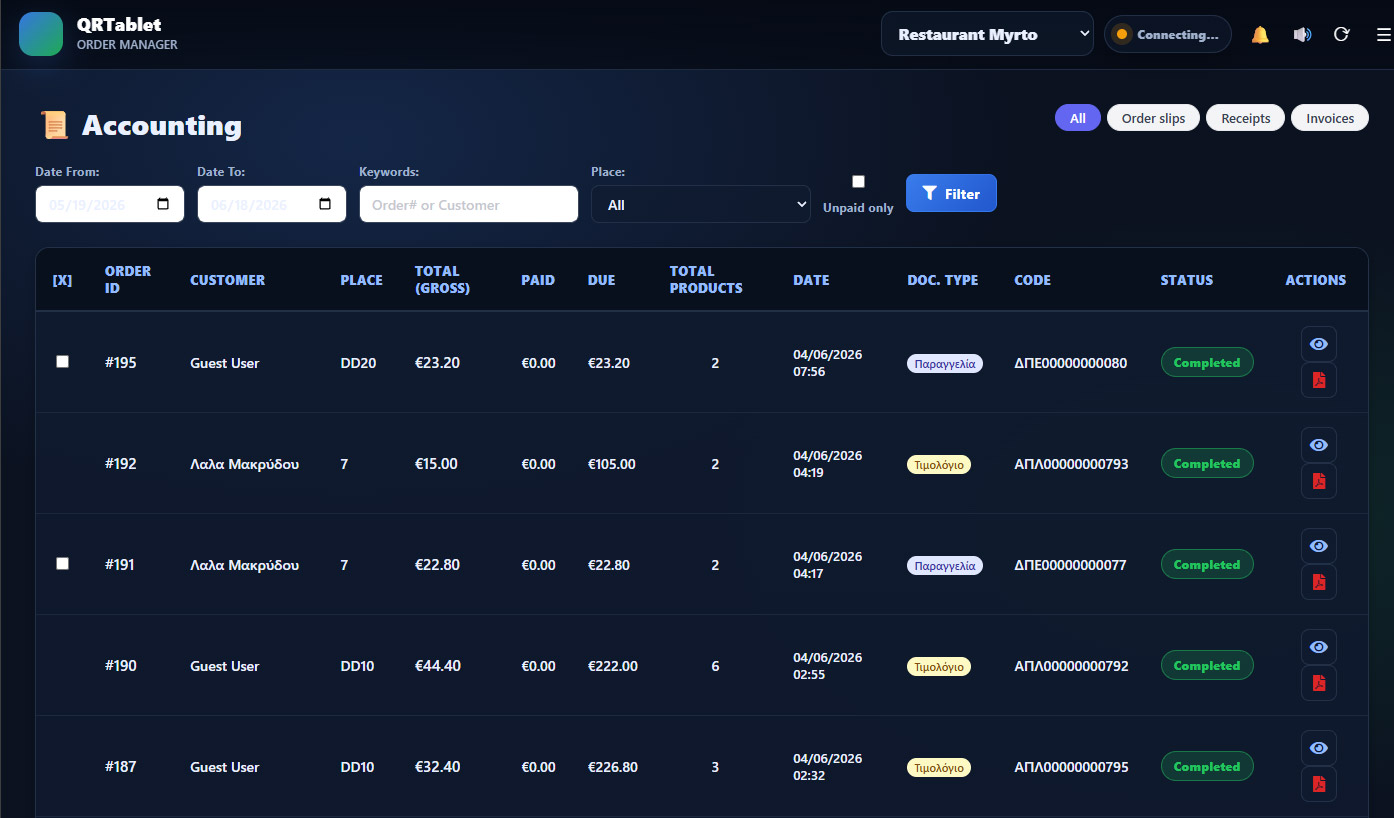This screenshot has height=818, width=1394.
Task: Click Τιμολόγιο badge for order #187
Action: click(939, 768)
